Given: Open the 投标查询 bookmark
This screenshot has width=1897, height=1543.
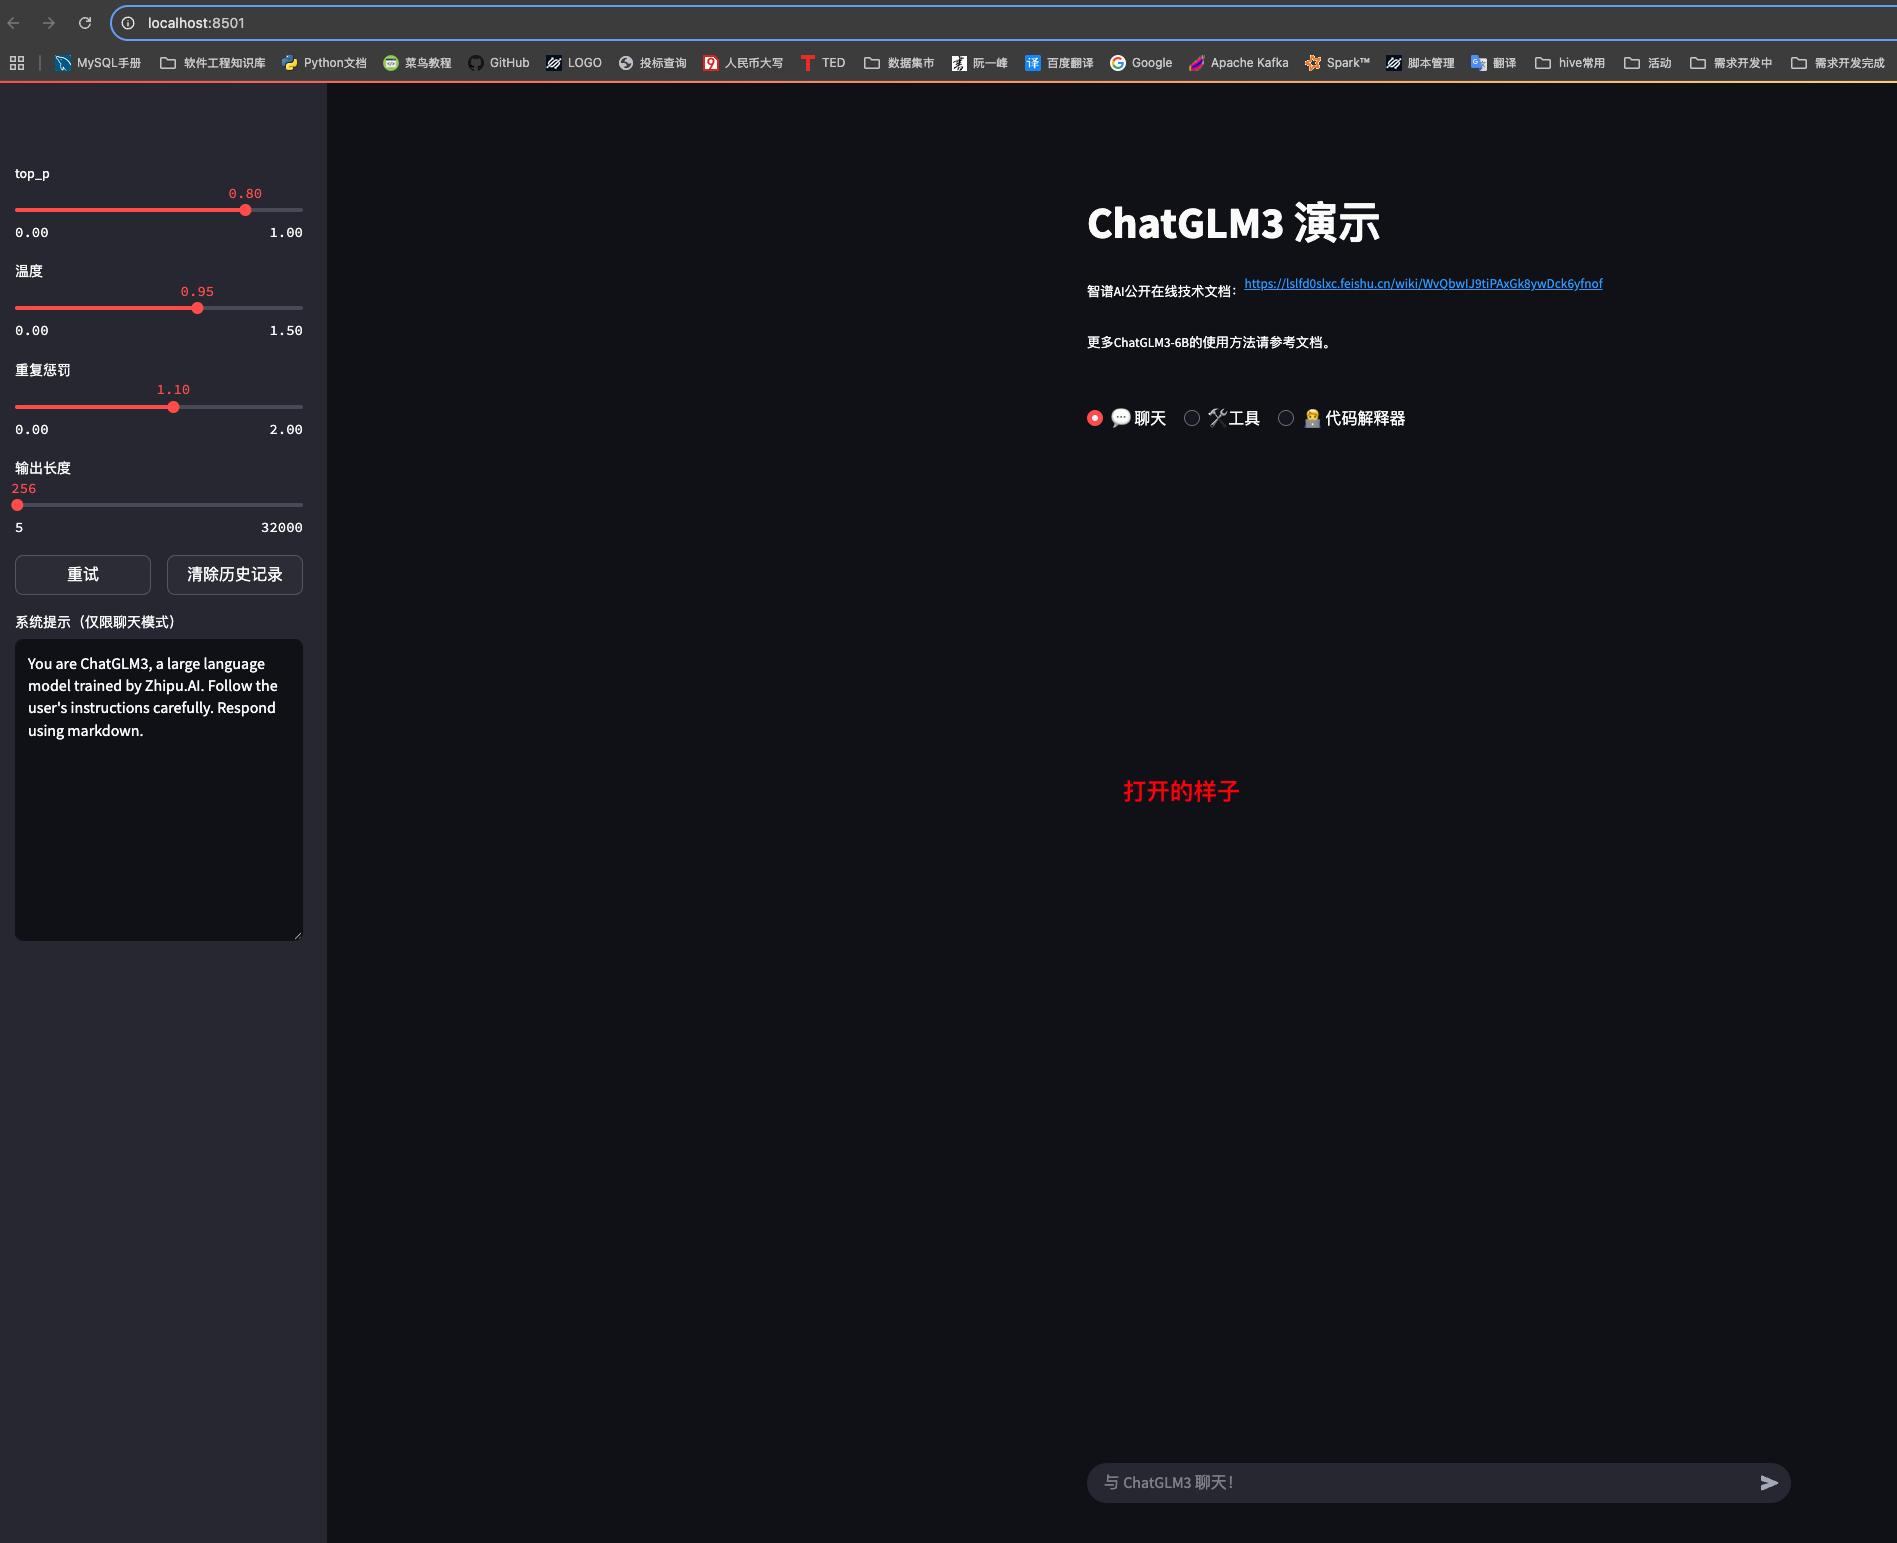Looking at the screenshot, I should tap(652, 63).
